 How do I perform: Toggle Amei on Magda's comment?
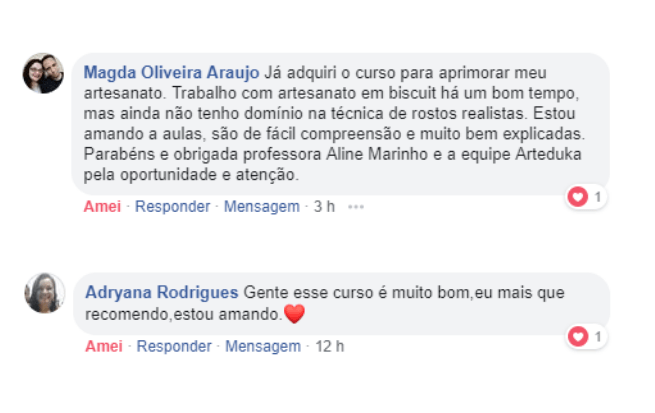(102, 207)
